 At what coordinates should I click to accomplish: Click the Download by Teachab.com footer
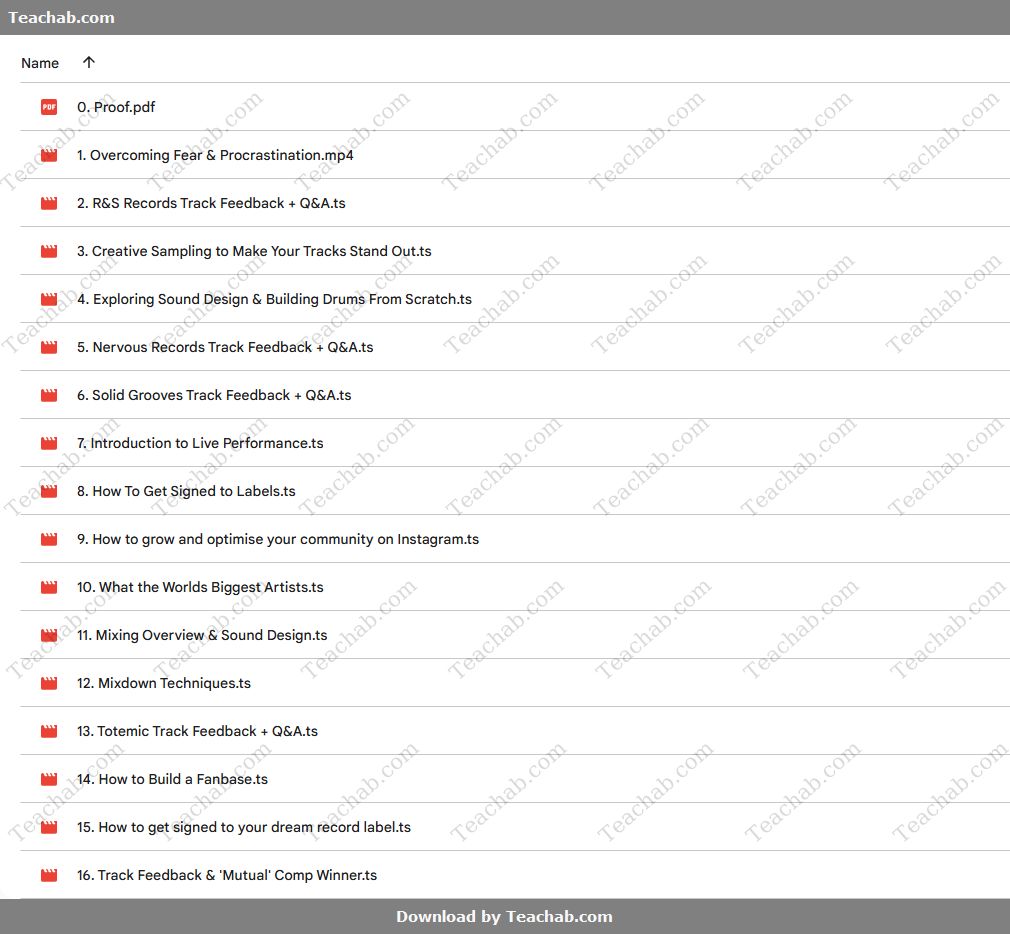click(x=504, y=916)
